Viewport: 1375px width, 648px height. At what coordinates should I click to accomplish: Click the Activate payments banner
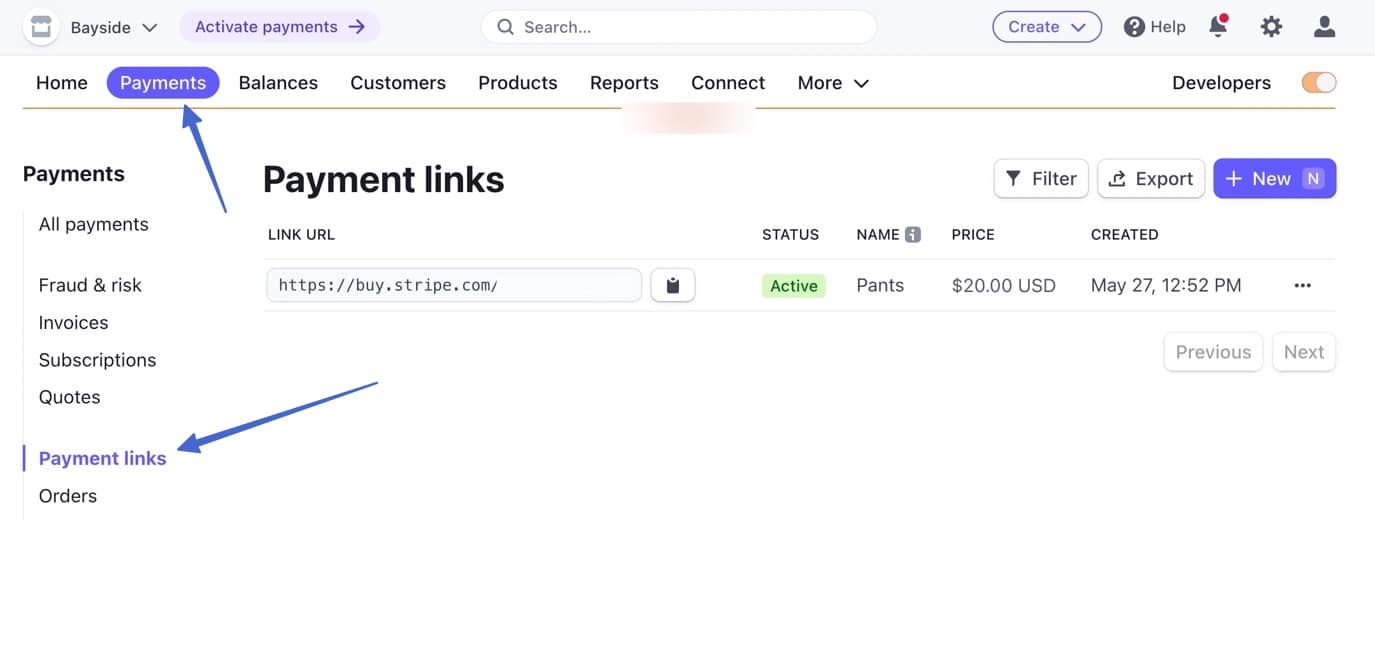[280, 26]
